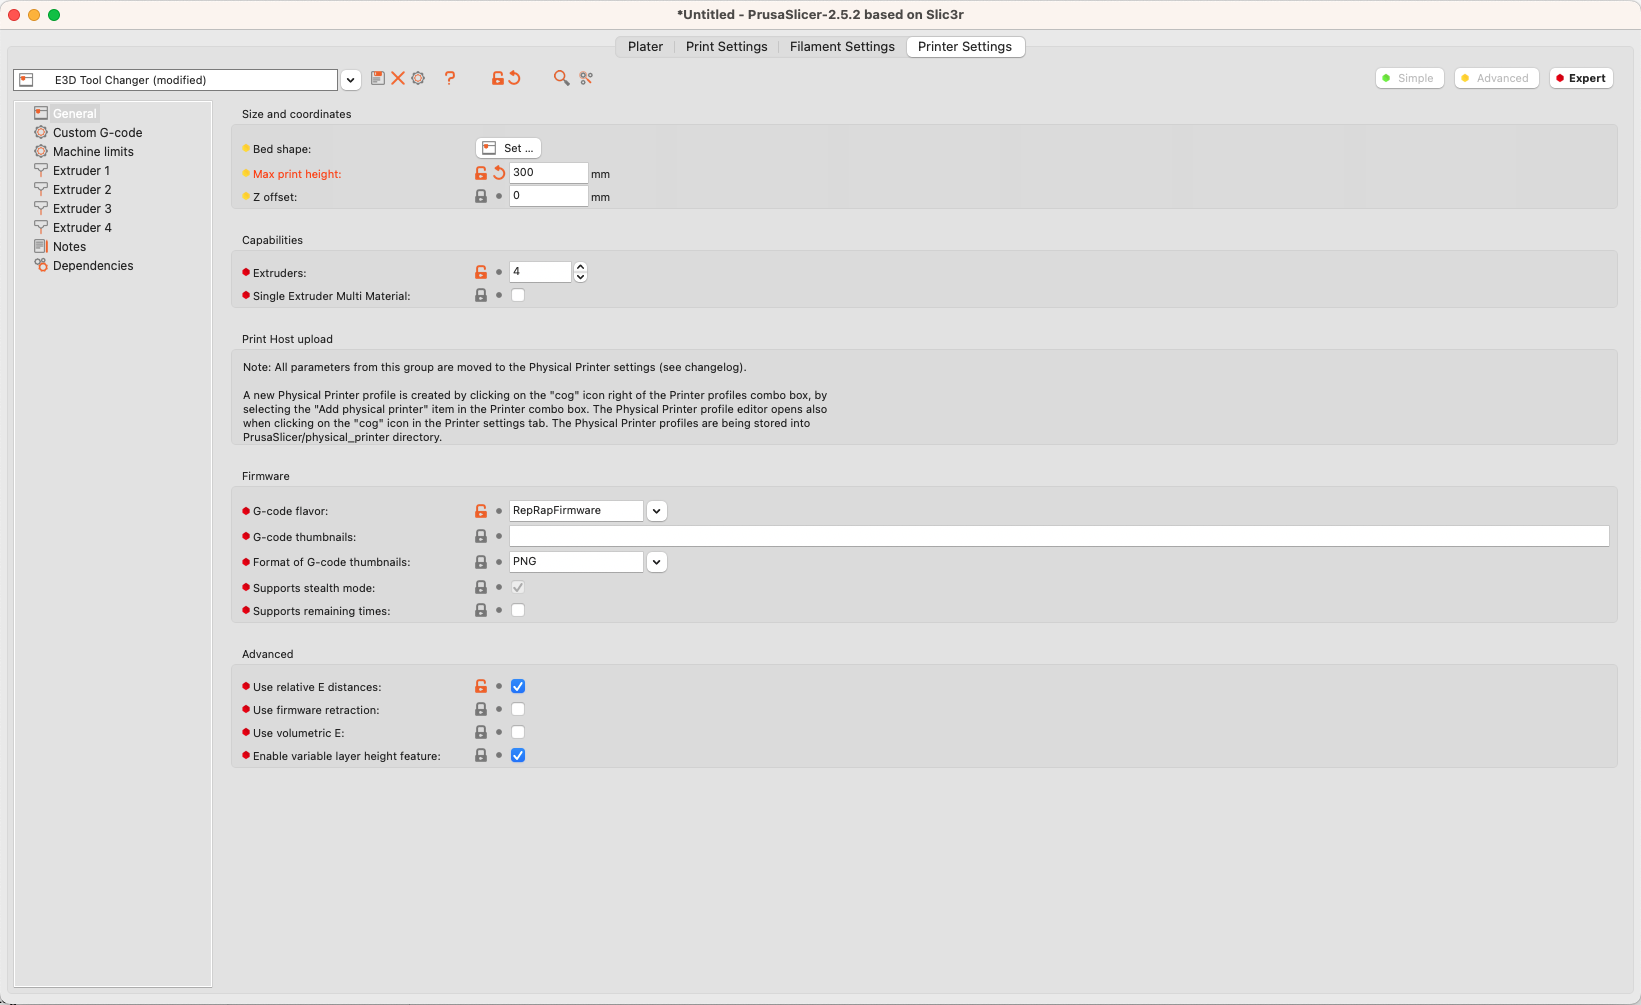Click the Max print height input field
This screenshot has width=1641, height=1005.
click(x=548, y=173)
